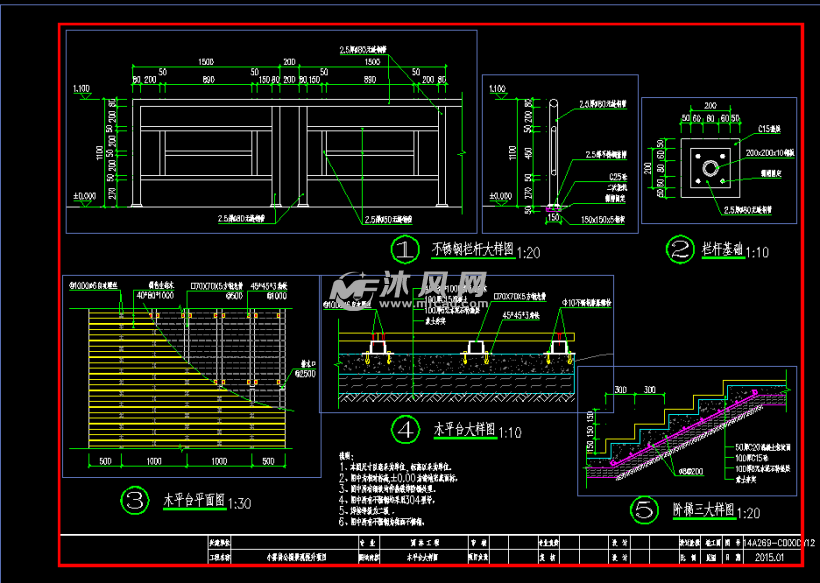The image size is (820, 583).
Task: Click the 排水口 drain label in platform plan
Action: [308, 363]
